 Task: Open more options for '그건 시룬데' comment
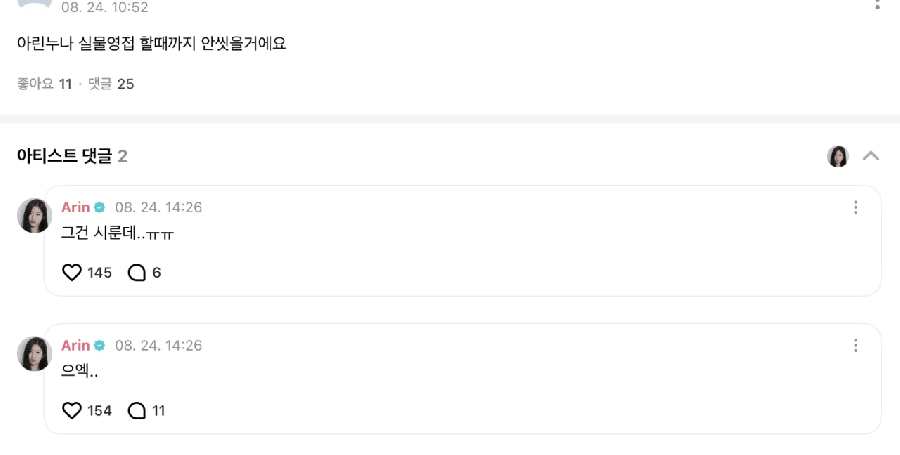[x=856, y=207]
